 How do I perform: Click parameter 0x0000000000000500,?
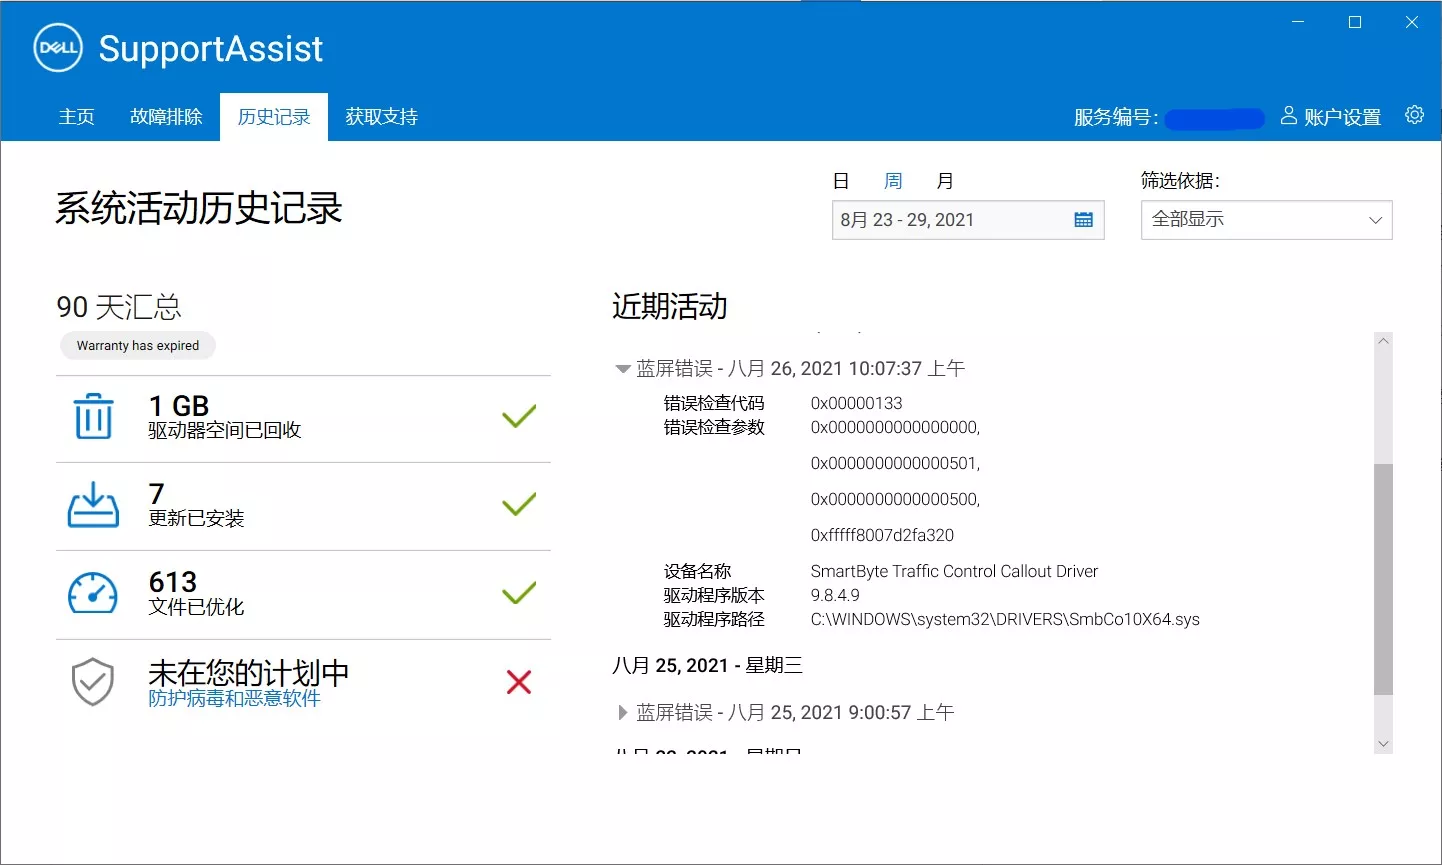pos(895,499)
